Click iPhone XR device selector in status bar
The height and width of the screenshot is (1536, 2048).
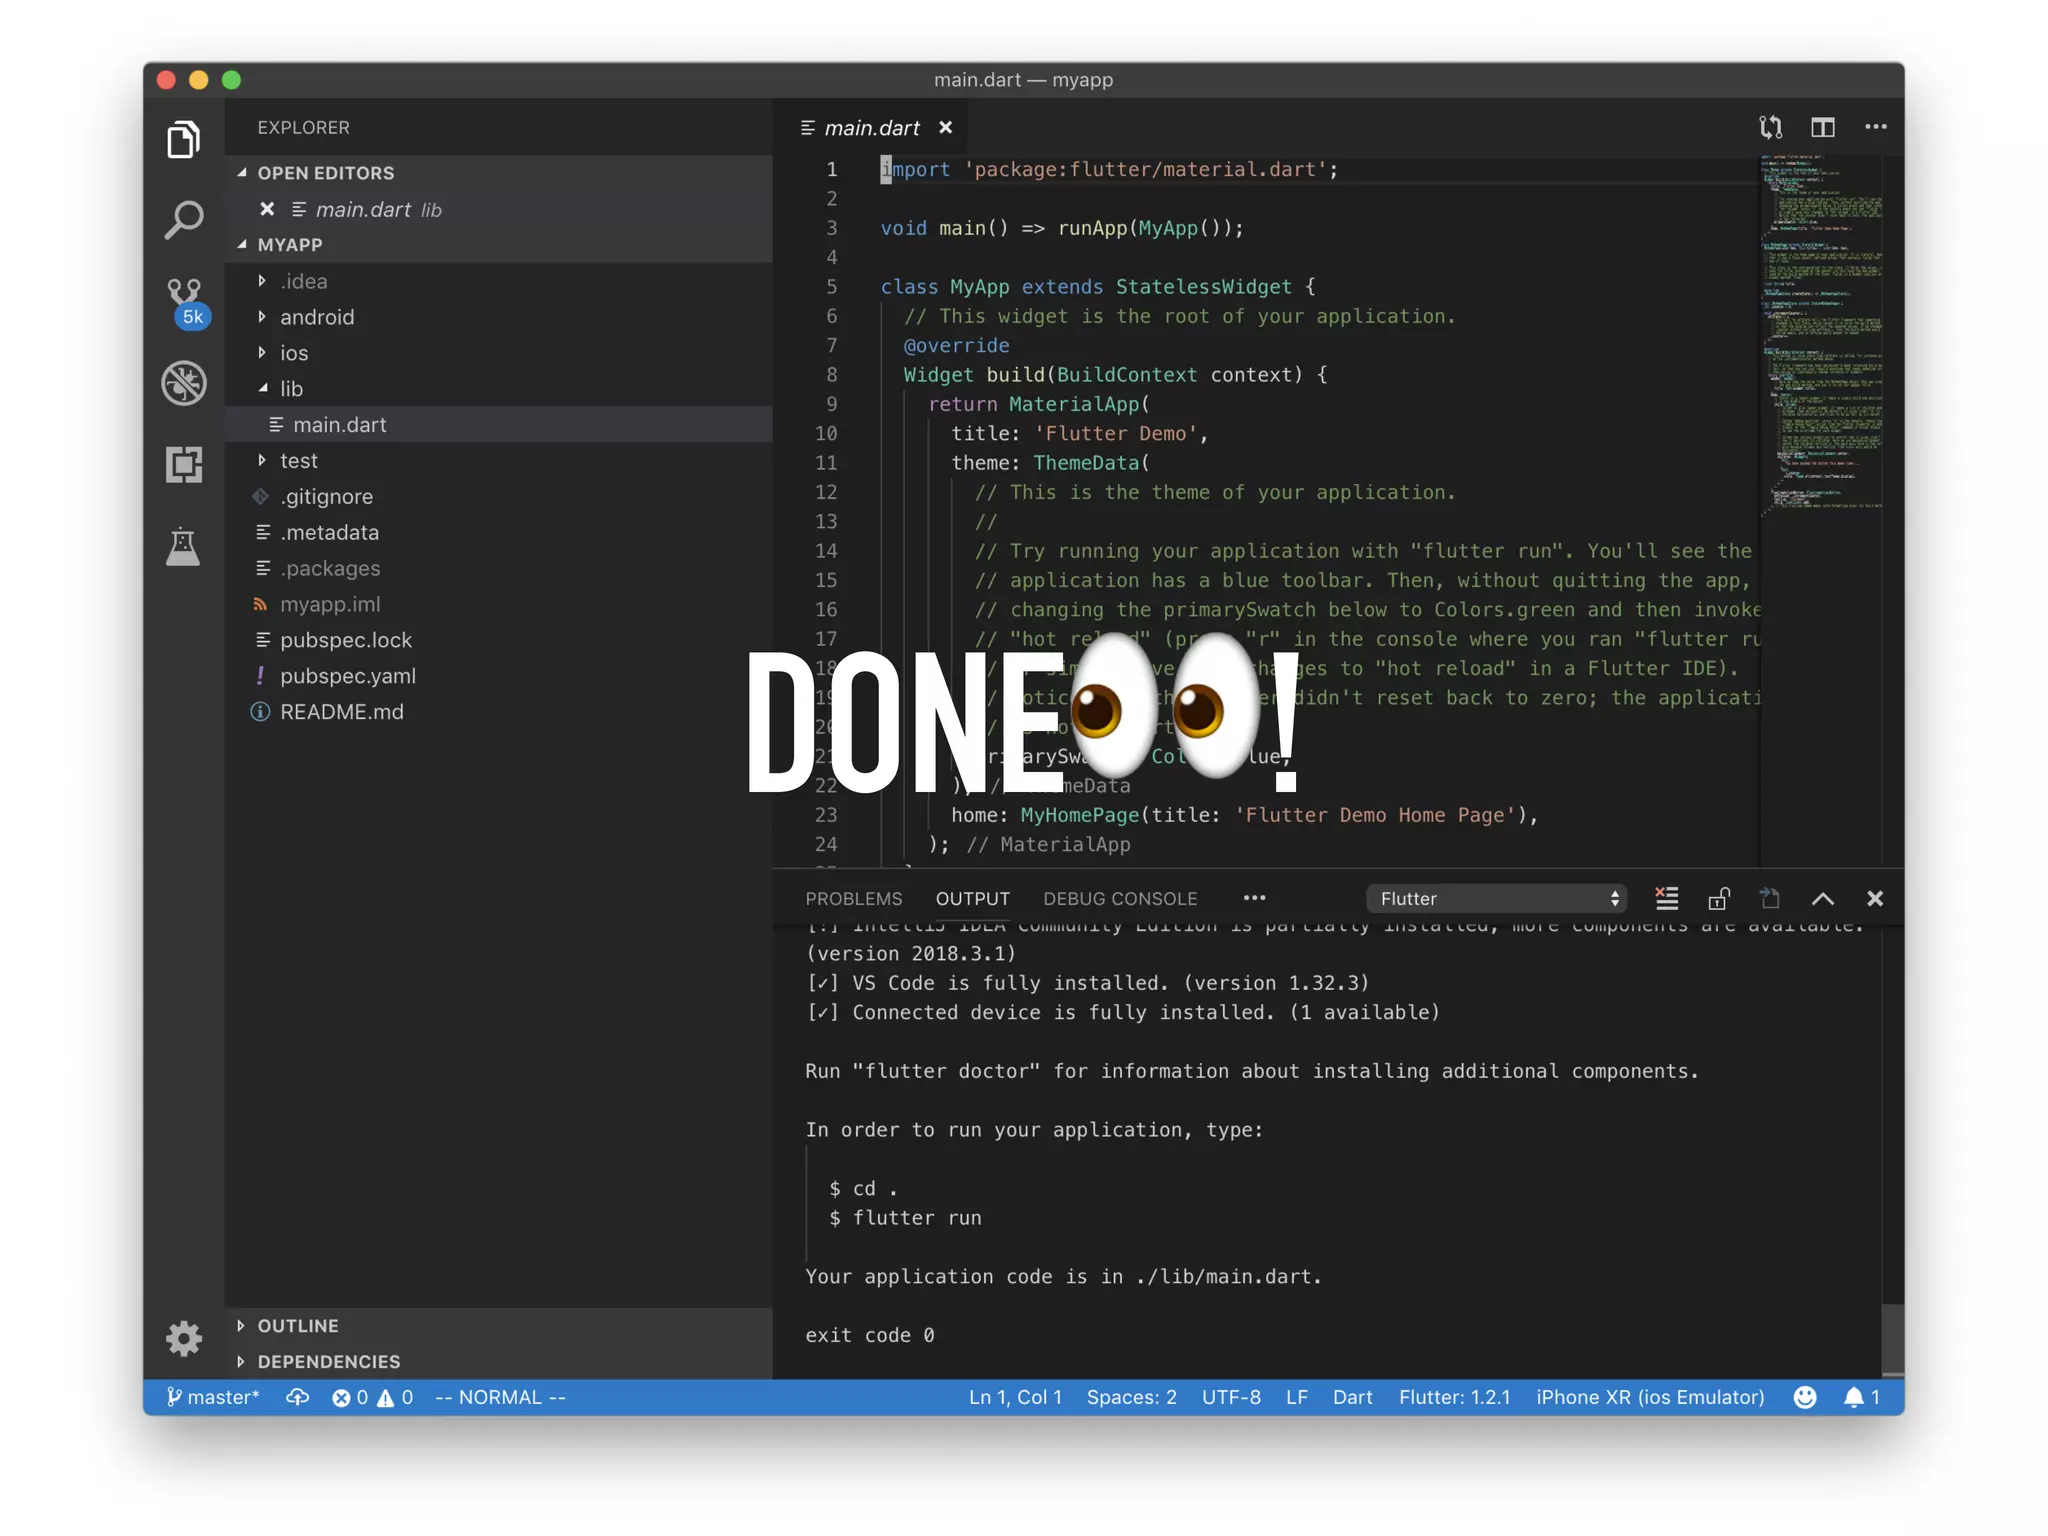coord(1649,1397)
